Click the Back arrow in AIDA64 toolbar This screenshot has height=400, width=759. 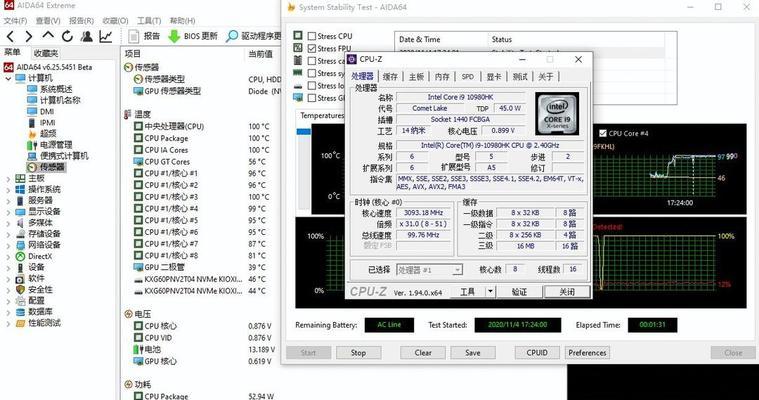(11, 36)
